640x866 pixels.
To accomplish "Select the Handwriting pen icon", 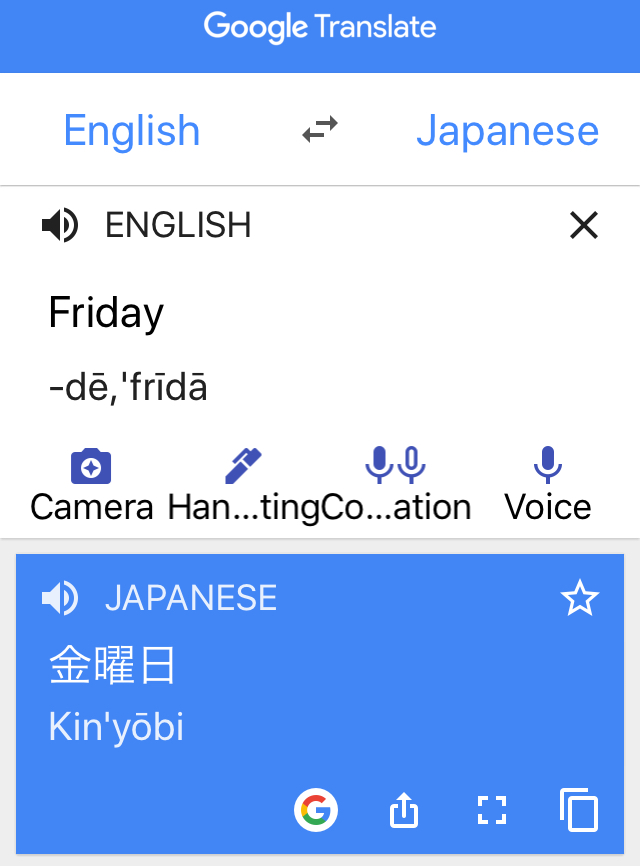I will click(243, 466).
